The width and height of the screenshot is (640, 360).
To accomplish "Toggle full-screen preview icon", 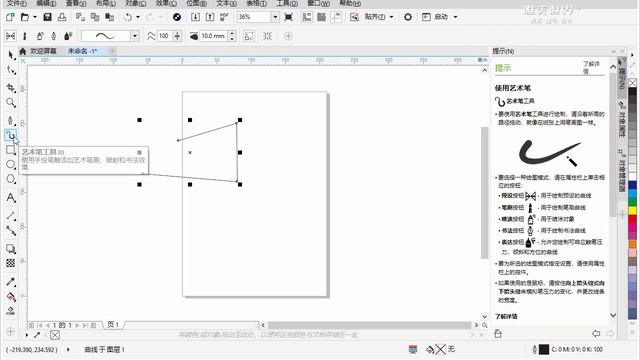I will 289,17.
